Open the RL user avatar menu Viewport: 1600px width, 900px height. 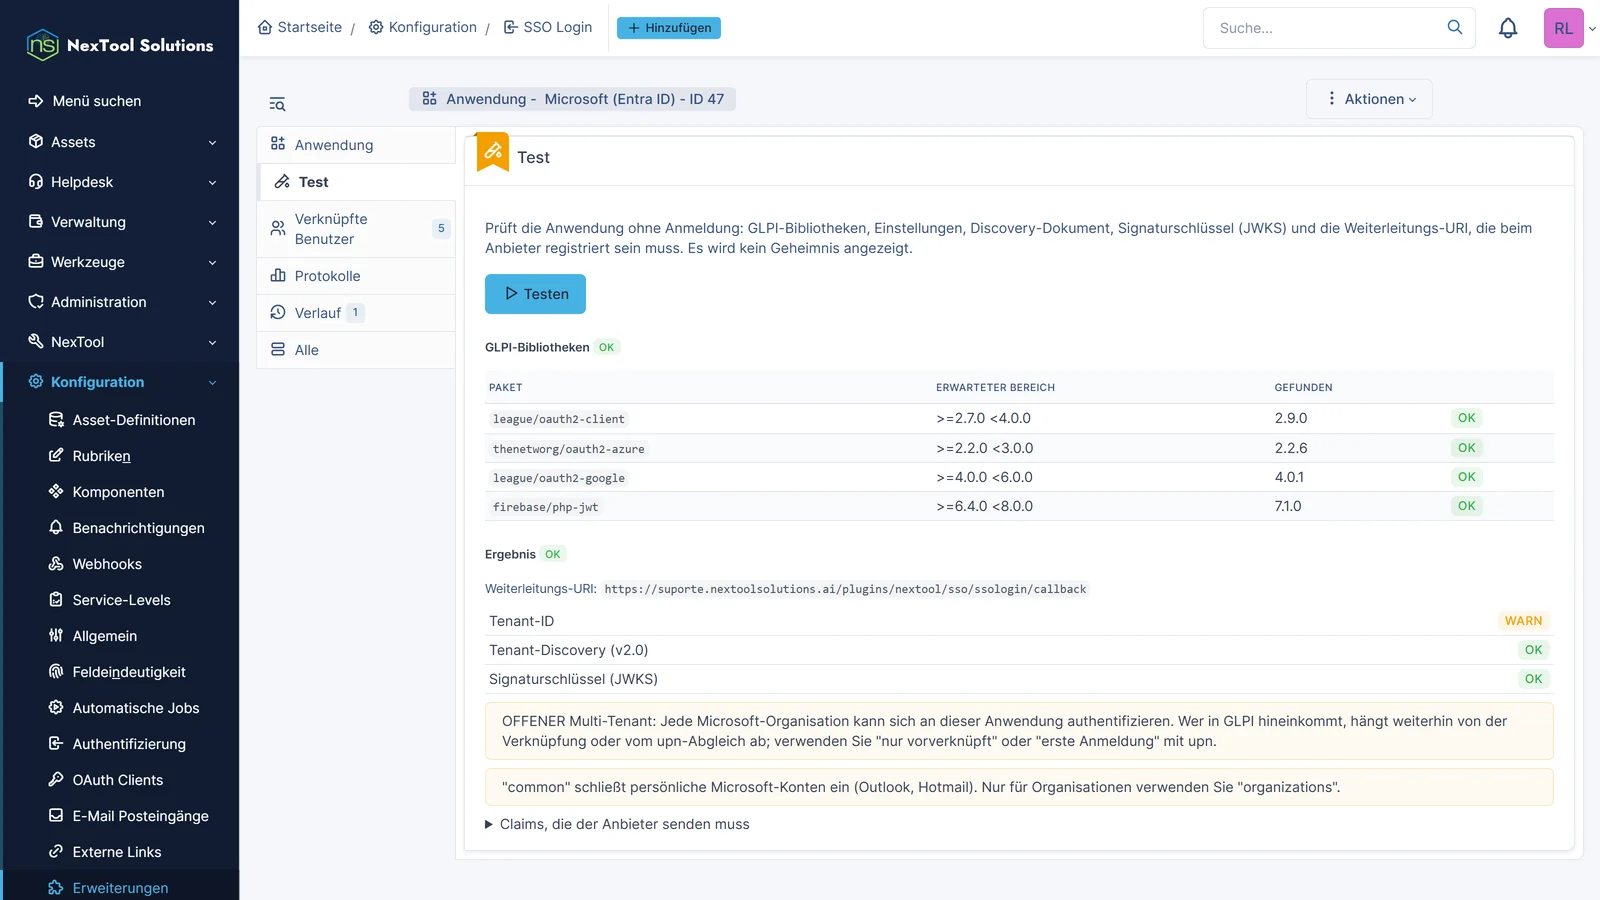click(x=1563, y=28)
